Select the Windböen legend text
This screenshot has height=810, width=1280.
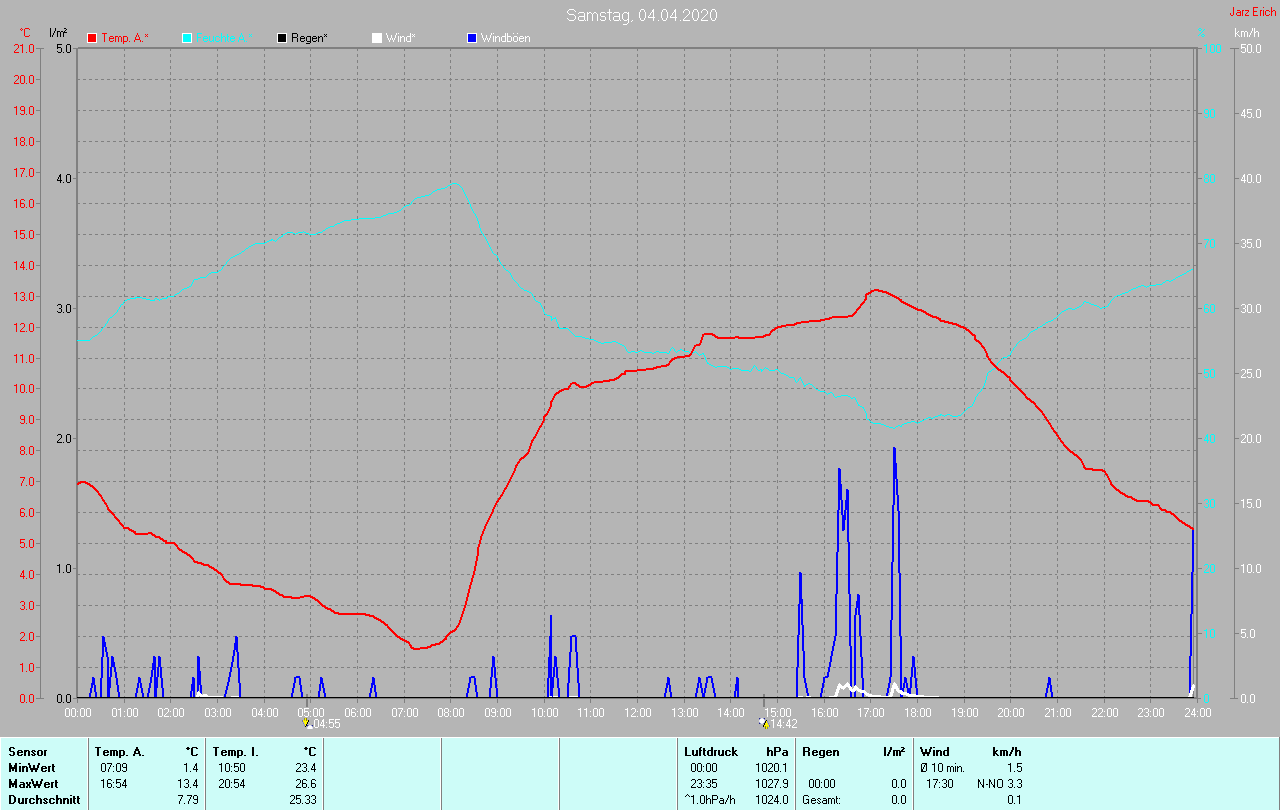pos(505,38)
